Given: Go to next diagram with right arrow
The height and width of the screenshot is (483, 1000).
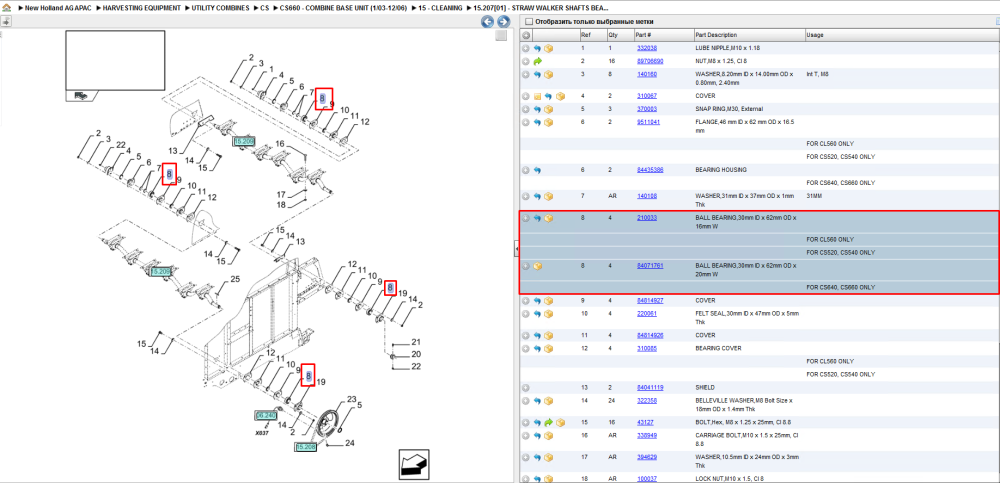Looking at the screenshot, I should [x=503, y=22].
